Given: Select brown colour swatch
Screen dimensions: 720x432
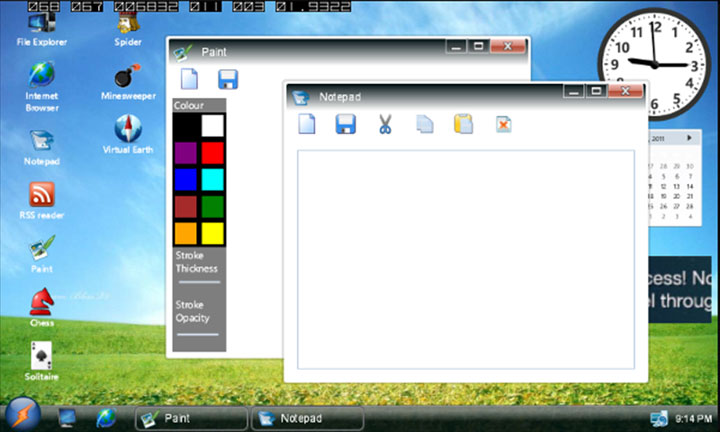Looking at the screenshot, I should pyautogui.click(x=186, y=207).
